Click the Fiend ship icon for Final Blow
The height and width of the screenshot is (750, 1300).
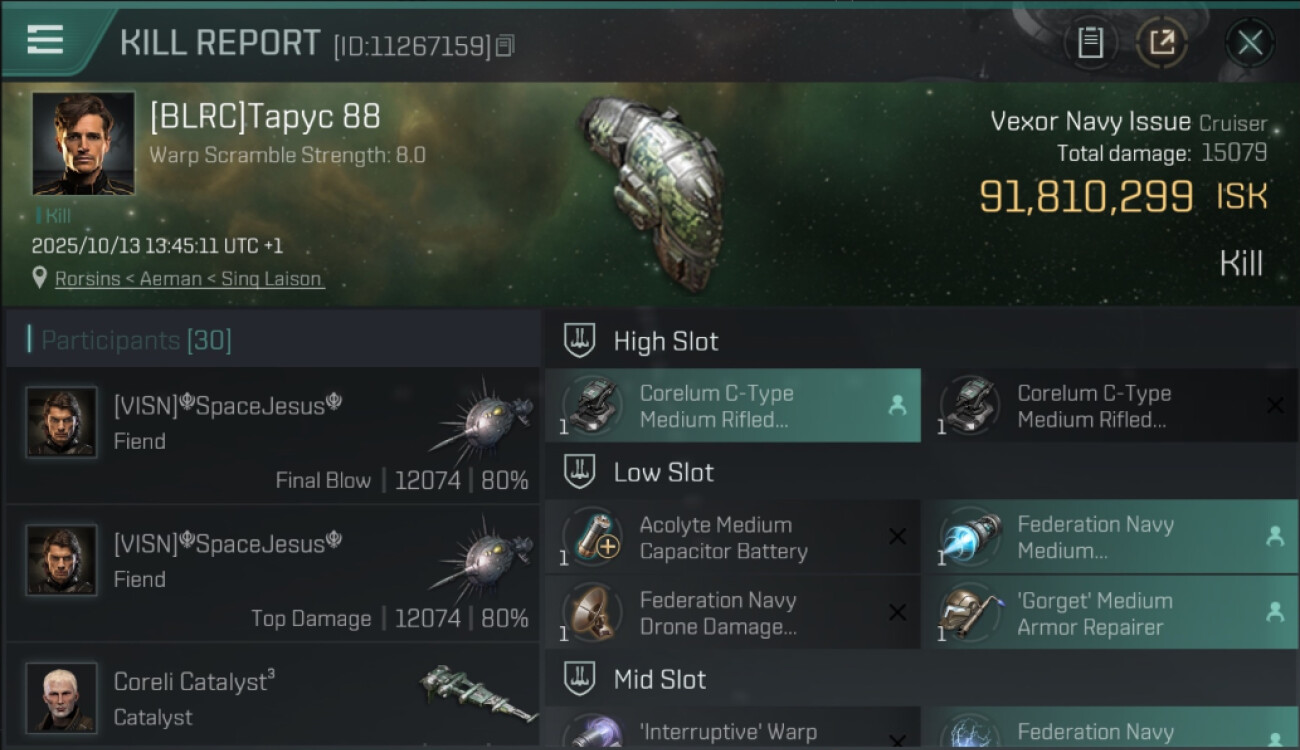(482, 420)
